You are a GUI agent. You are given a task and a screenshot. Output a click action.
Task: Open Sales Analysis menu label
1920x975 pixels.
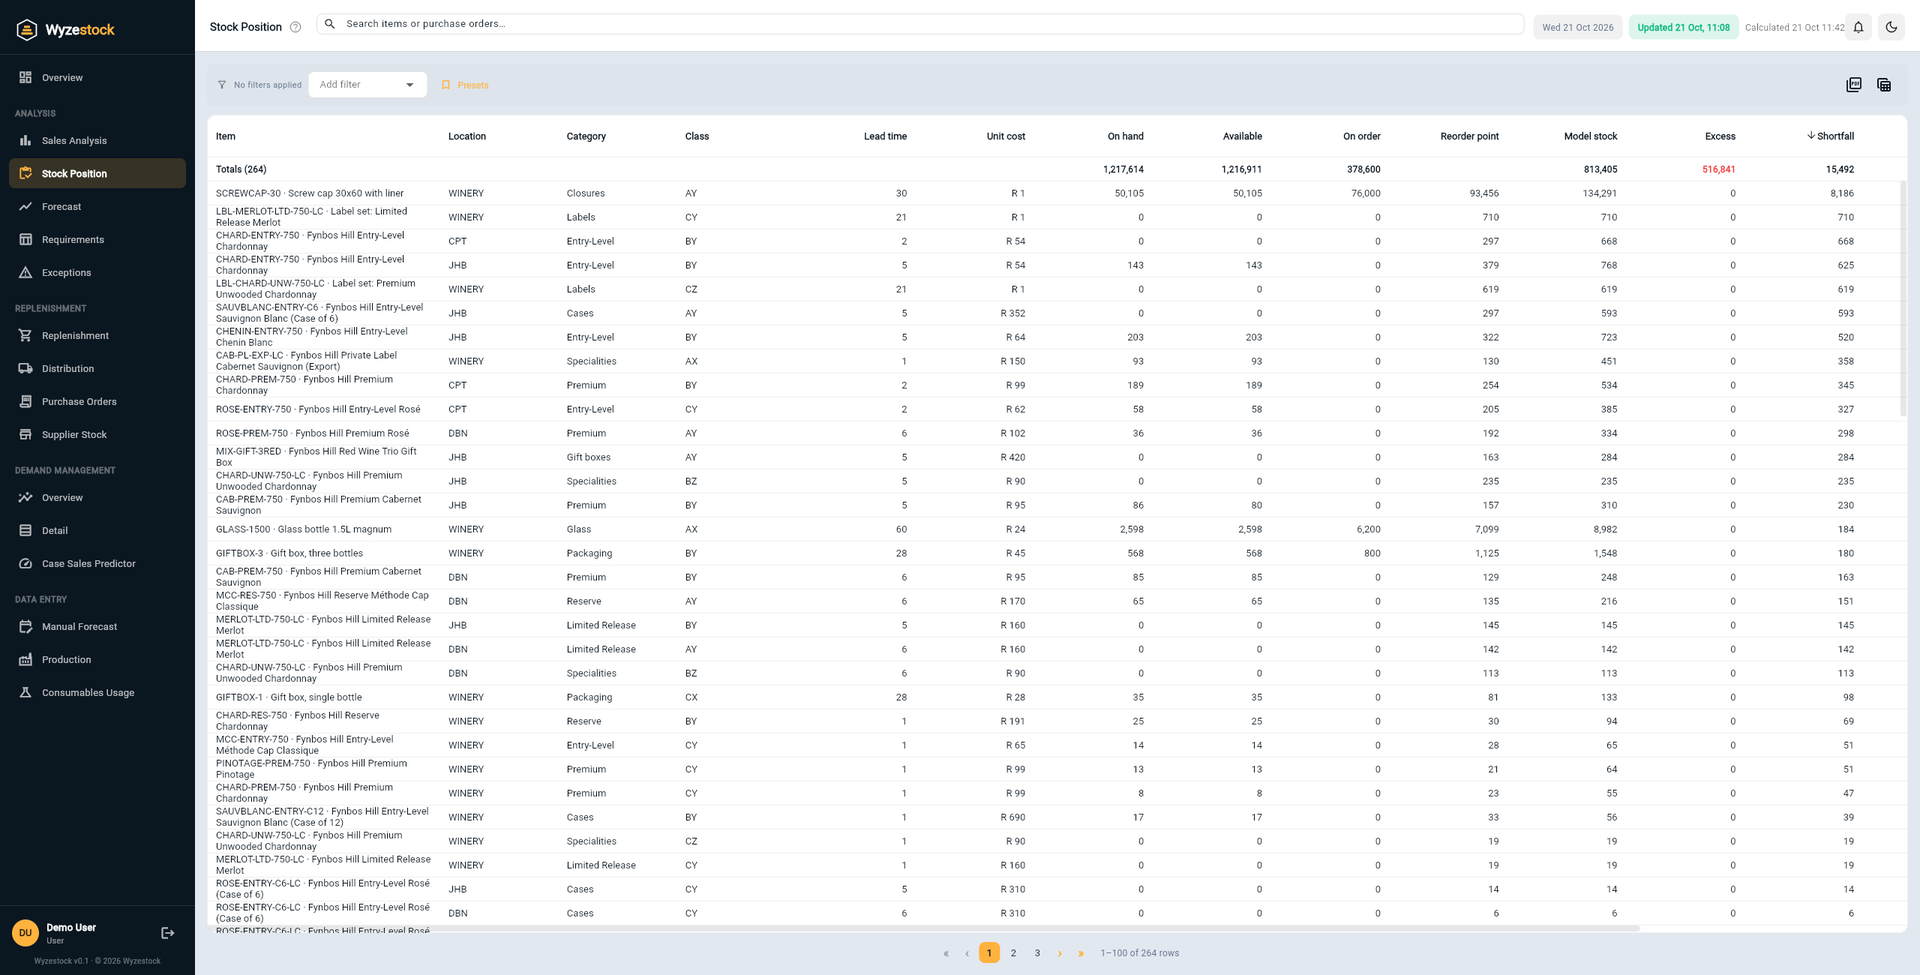[74, 141]
